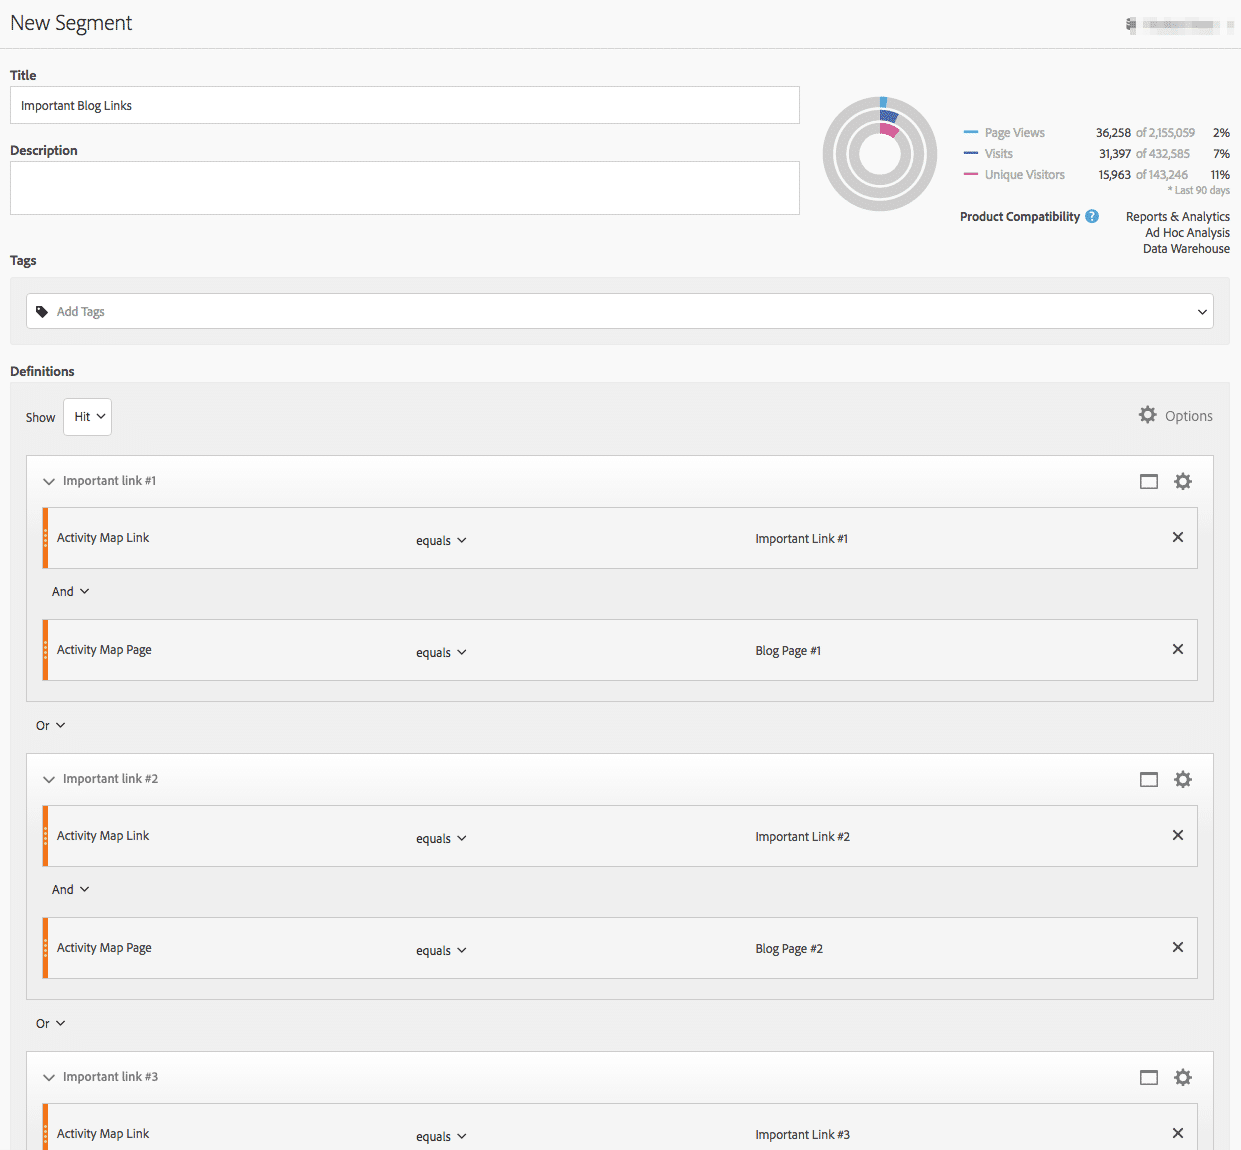Open equals operator for Blog Page #1 rule
Screen dimensions: 1241x1150
(441, 653)
